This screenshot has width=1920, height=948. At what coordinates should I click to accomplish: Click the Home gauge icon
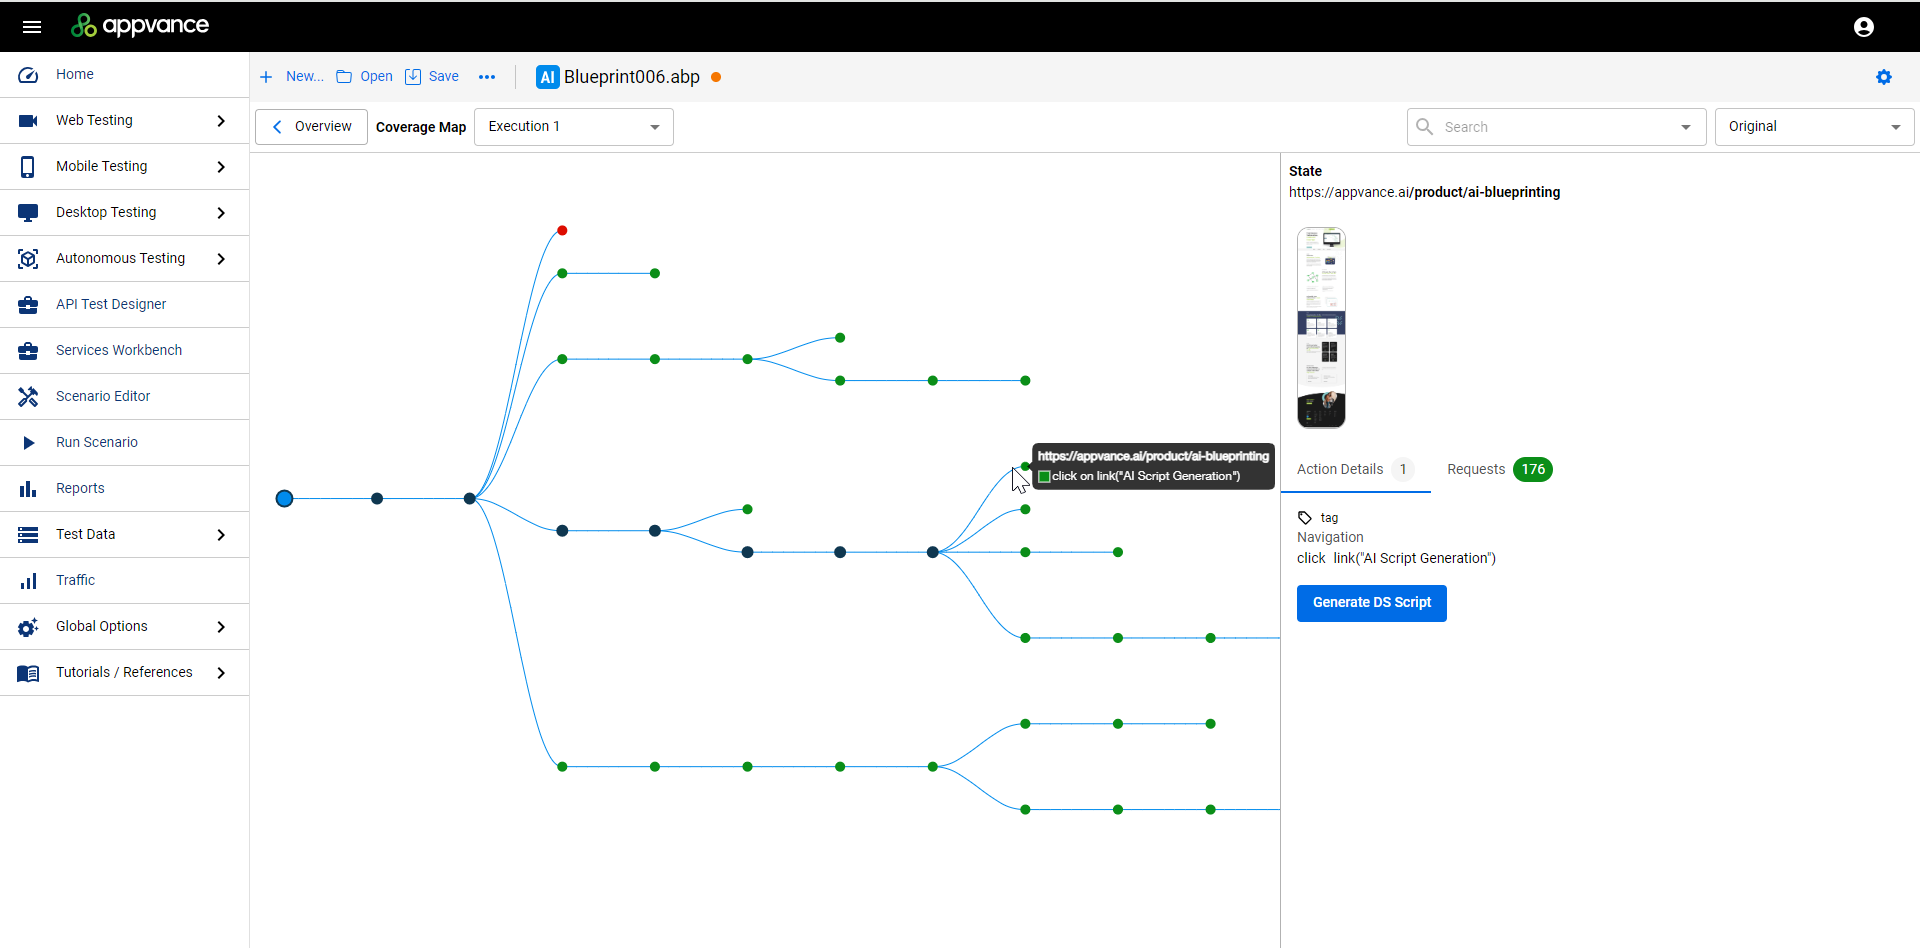point(28,75)
